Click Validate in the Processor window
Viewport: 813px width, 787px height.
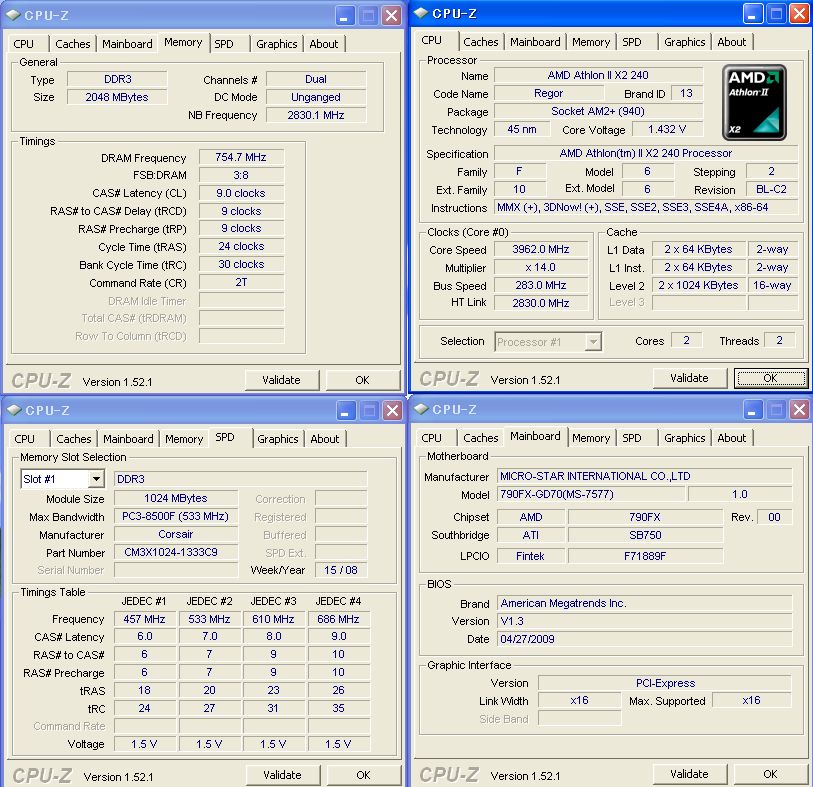pyautogui.click(x=690, y=378)
